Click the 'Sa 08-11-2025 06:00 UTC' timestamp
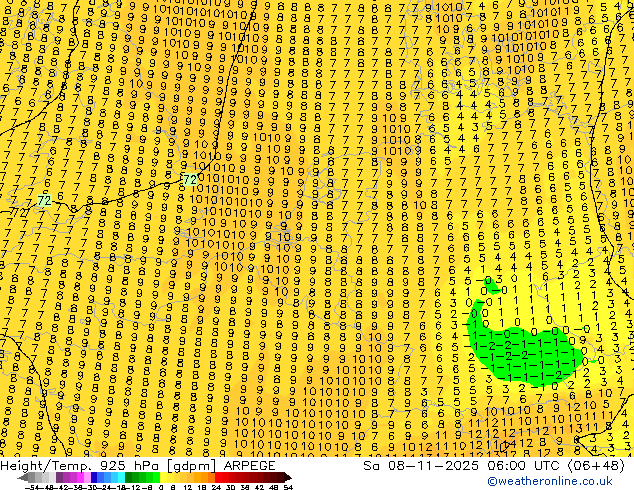 [x=462, y=466]
